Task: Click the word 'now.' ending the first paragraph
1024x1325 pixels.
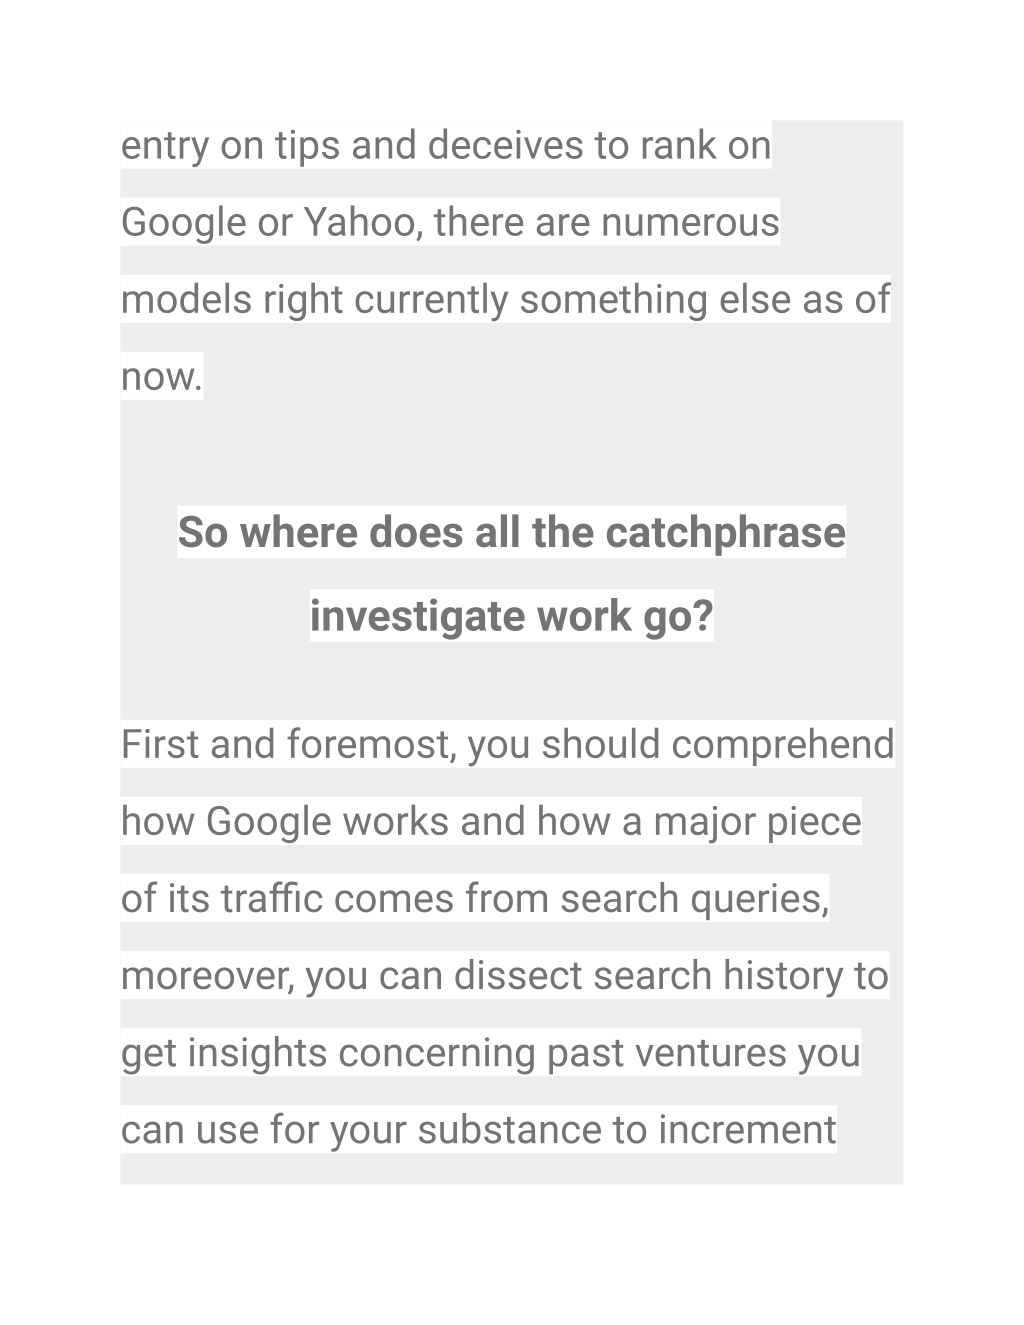Action: [162, 377]
